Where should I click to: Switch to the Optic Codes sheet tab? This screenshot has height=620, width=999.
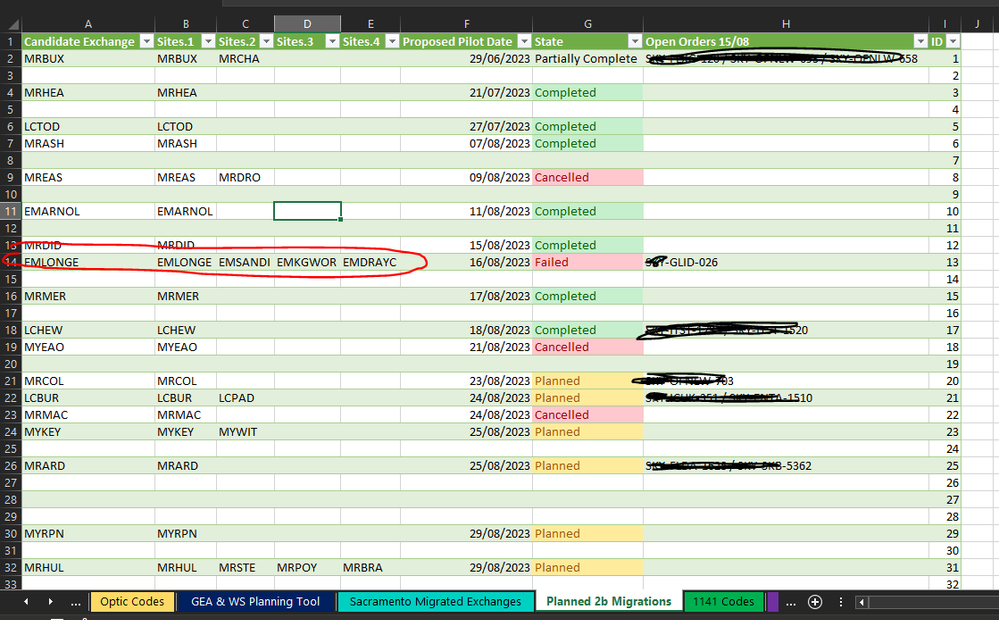(132, 602)
